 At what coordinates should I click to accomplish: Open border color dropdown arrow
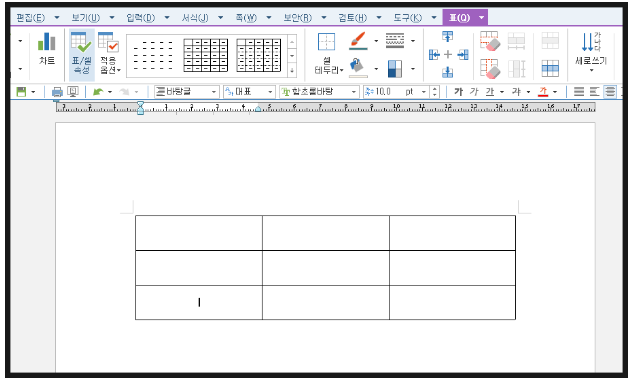pos(376,41)
